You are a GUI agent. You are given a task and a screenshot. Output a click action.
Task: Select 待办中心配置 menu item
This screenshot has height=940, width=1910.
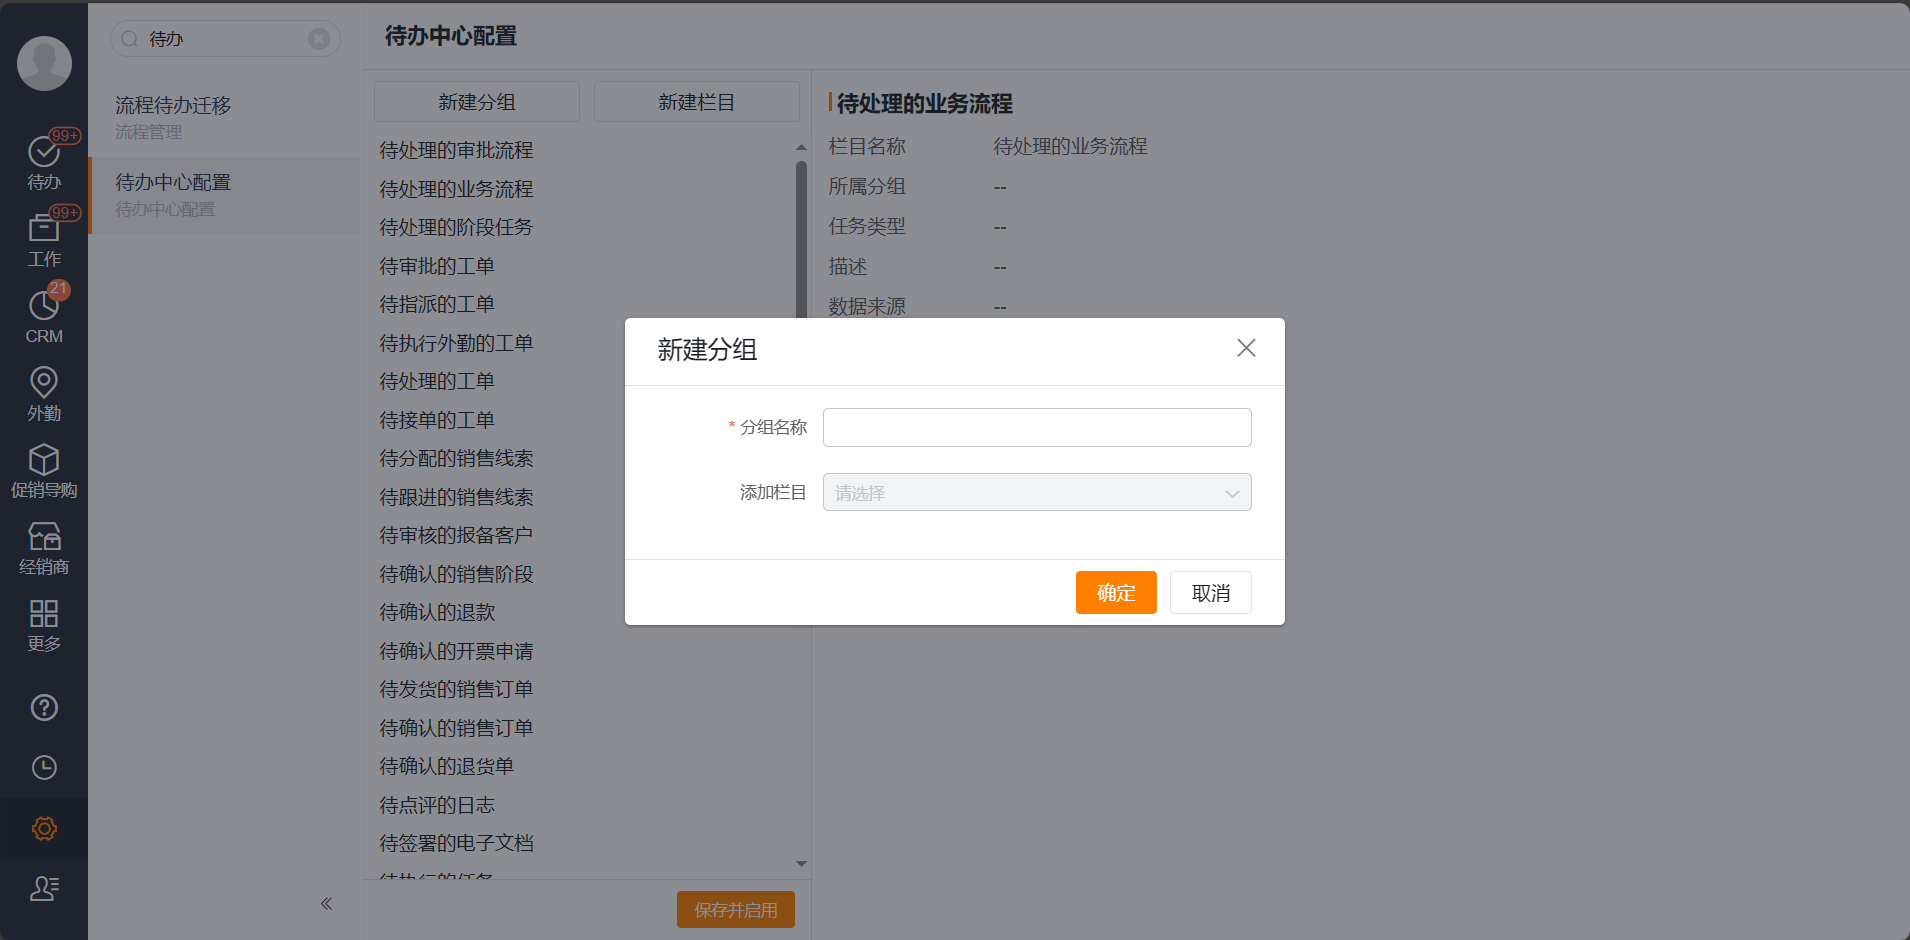(224, 195)
